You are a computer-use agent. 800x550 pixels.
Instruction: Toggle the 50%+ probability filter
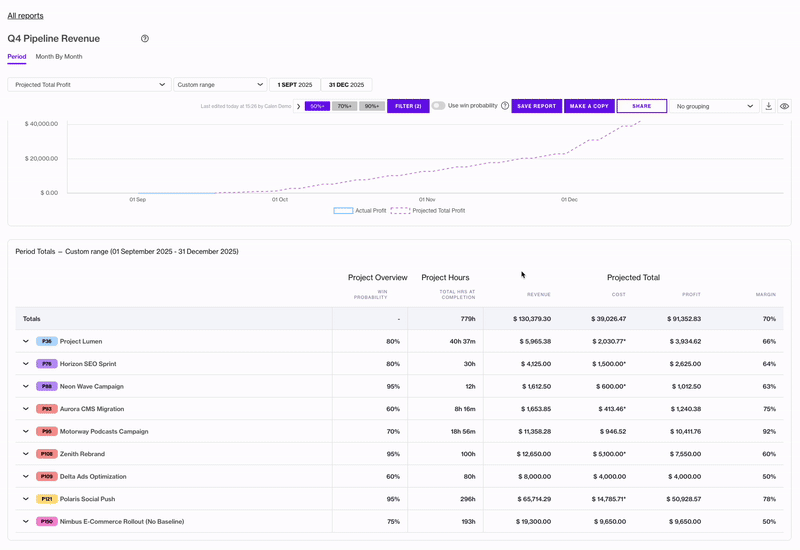click(317, 106)
